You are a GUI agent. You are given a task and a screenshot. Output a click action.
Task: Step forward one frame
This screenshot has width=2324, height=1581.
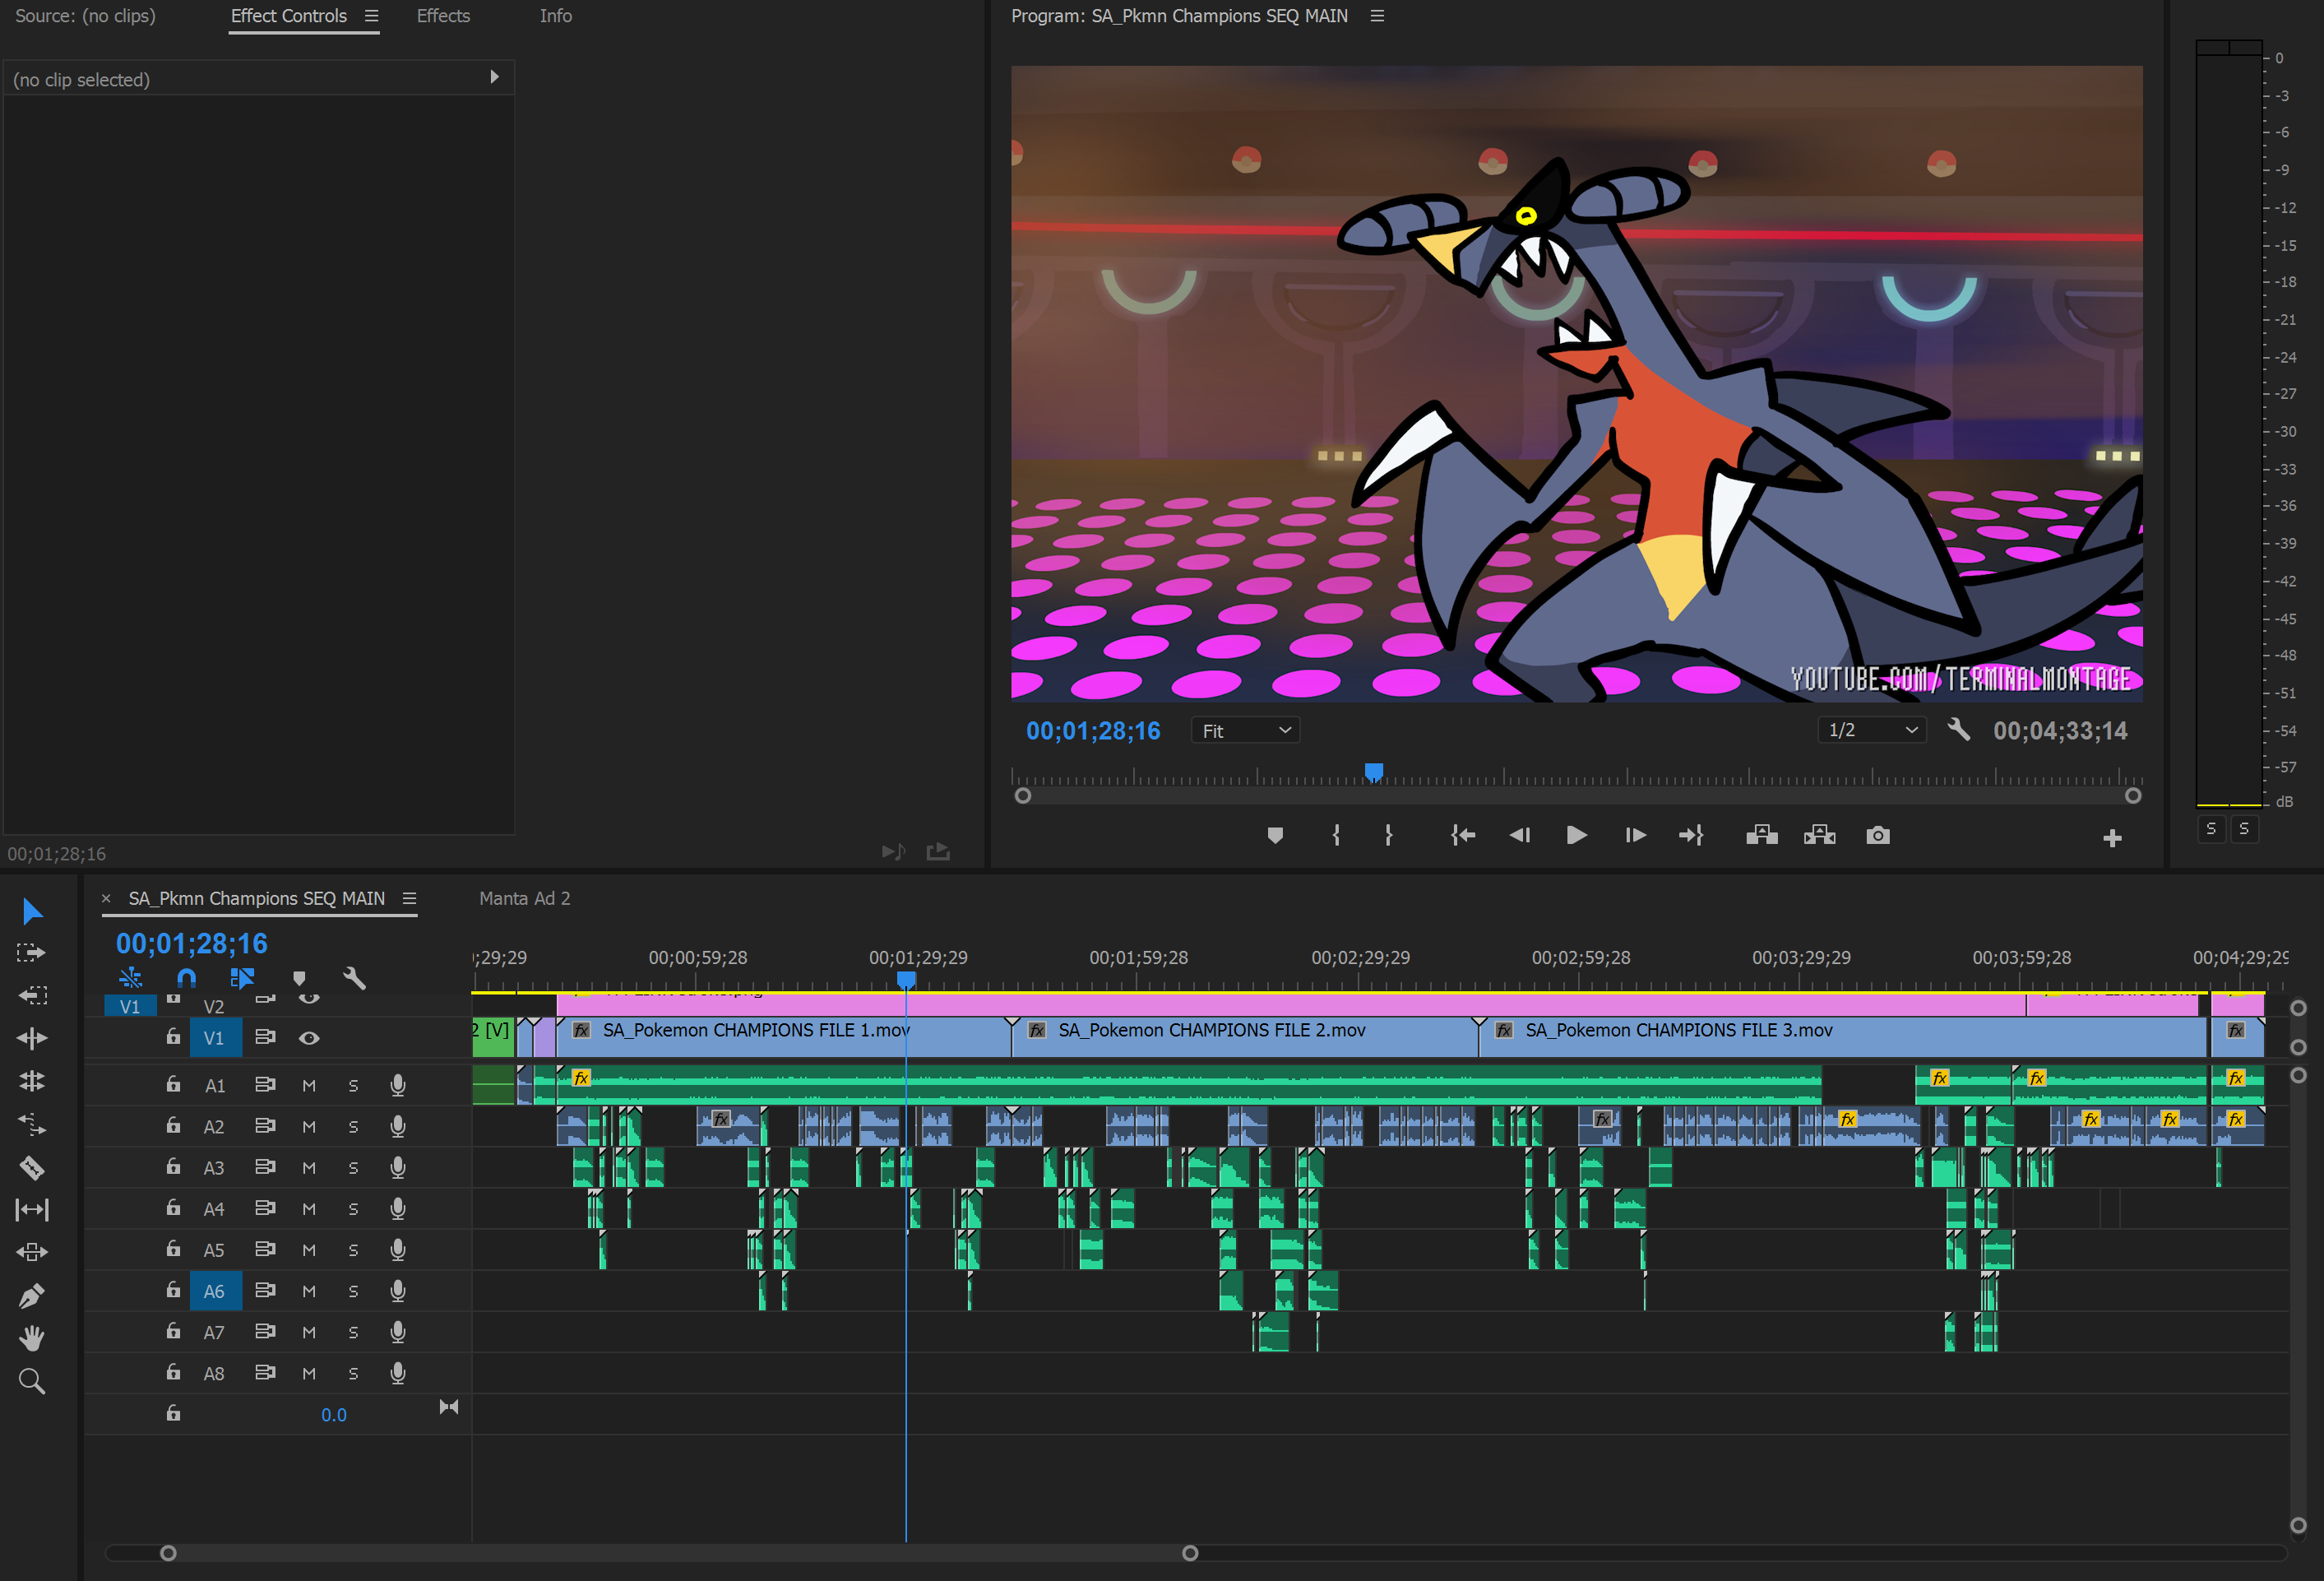(1635, 836)
